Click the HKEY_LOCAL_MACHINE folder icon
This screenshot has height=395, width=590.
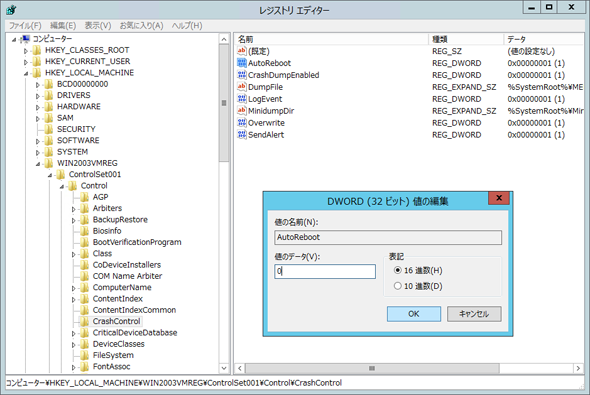pyautogui.click(x=37, y=73)
